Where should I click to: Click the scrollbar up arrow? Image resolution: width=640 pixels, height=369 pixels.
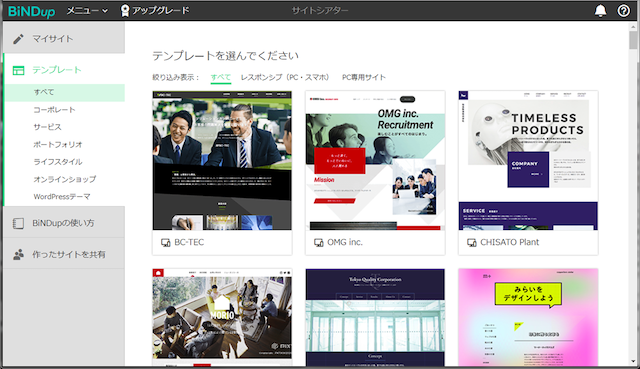point(633,26)
